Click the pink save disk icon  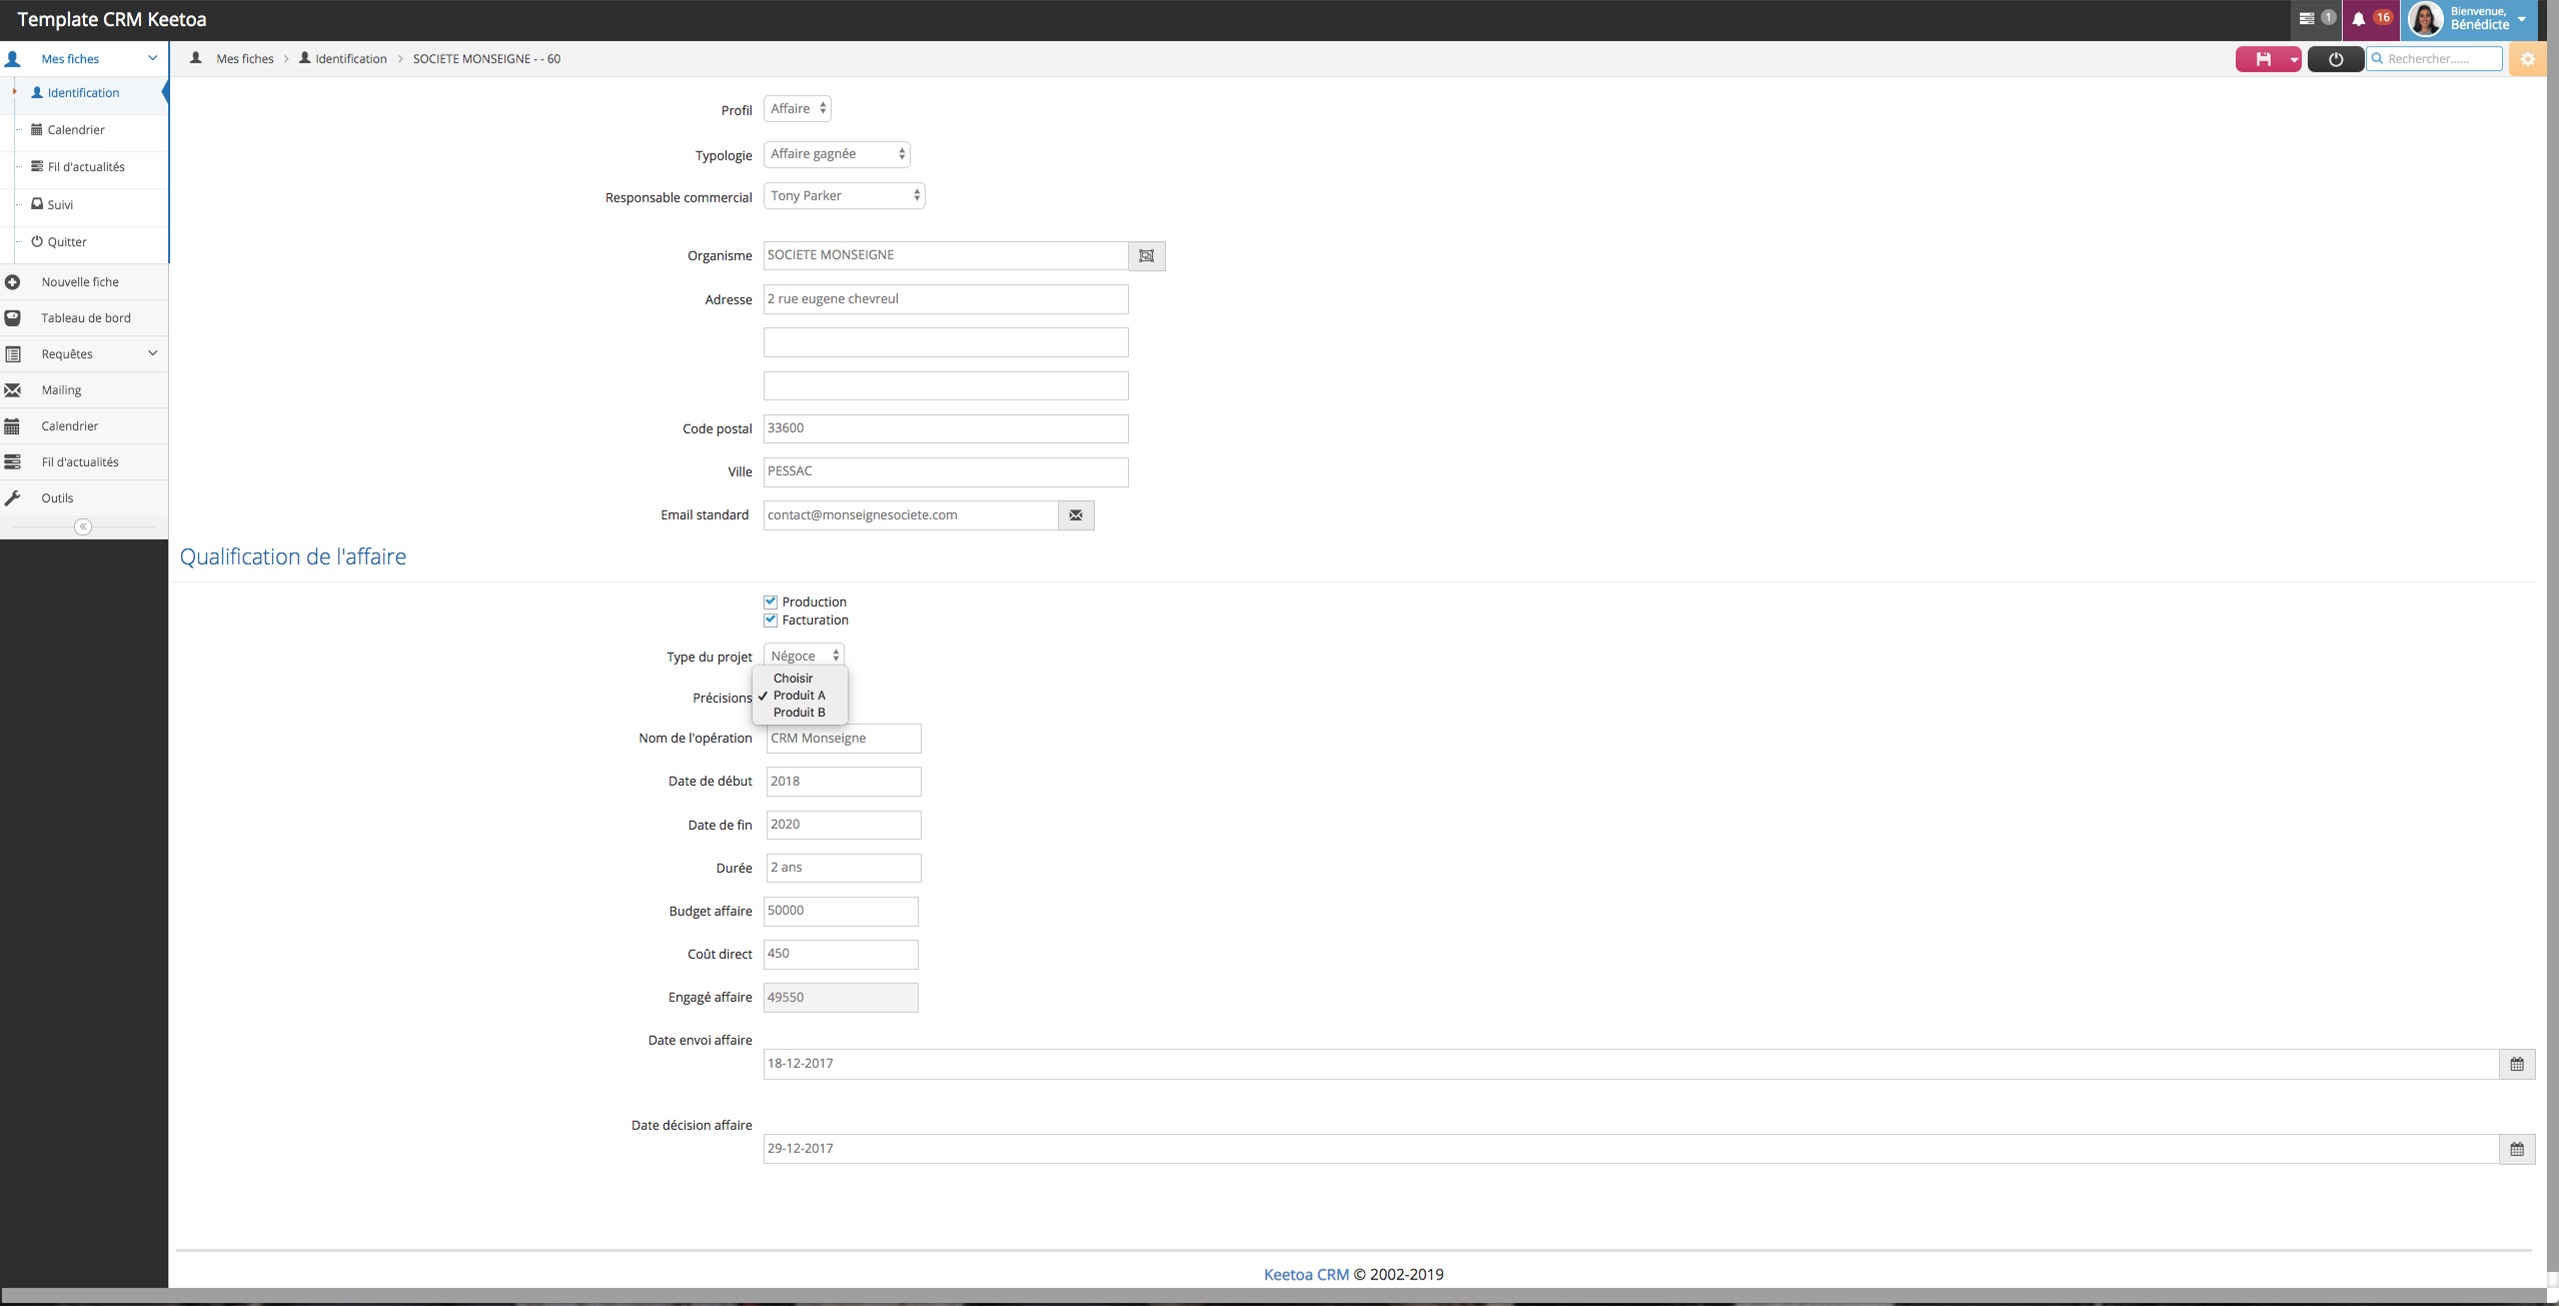2262,59
